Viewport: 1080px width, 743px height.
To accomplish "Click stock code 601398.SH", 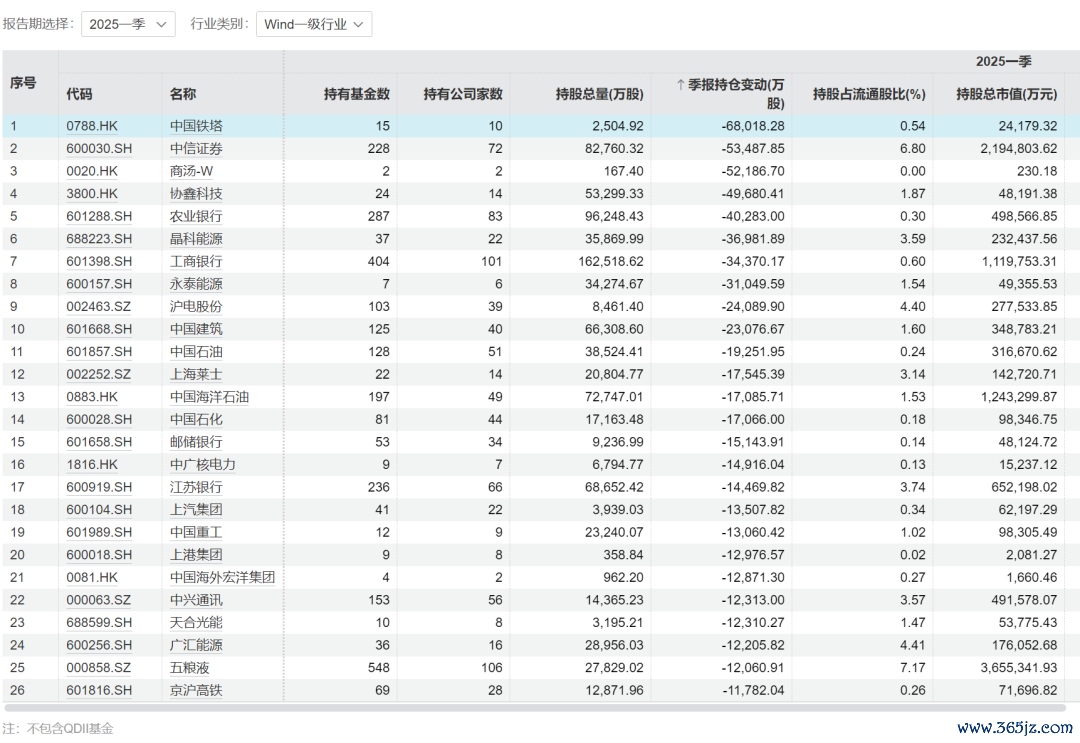I will point(99,262).
